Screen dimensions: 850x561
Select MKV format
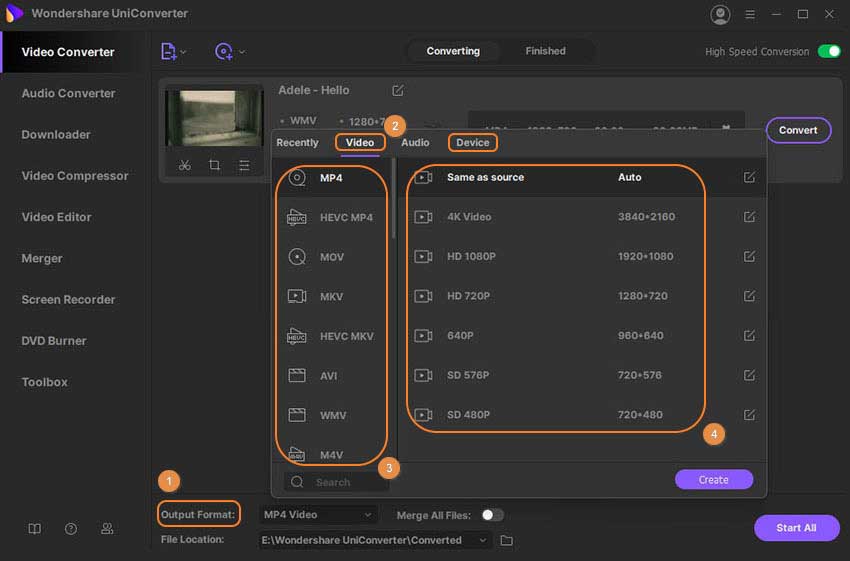point(332,296)
